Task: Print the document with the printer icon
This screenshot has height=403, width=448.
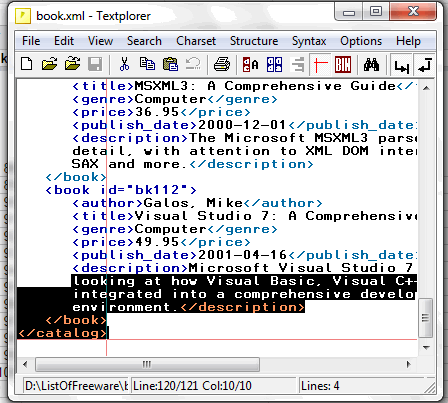Action: (x=222, y=64)
